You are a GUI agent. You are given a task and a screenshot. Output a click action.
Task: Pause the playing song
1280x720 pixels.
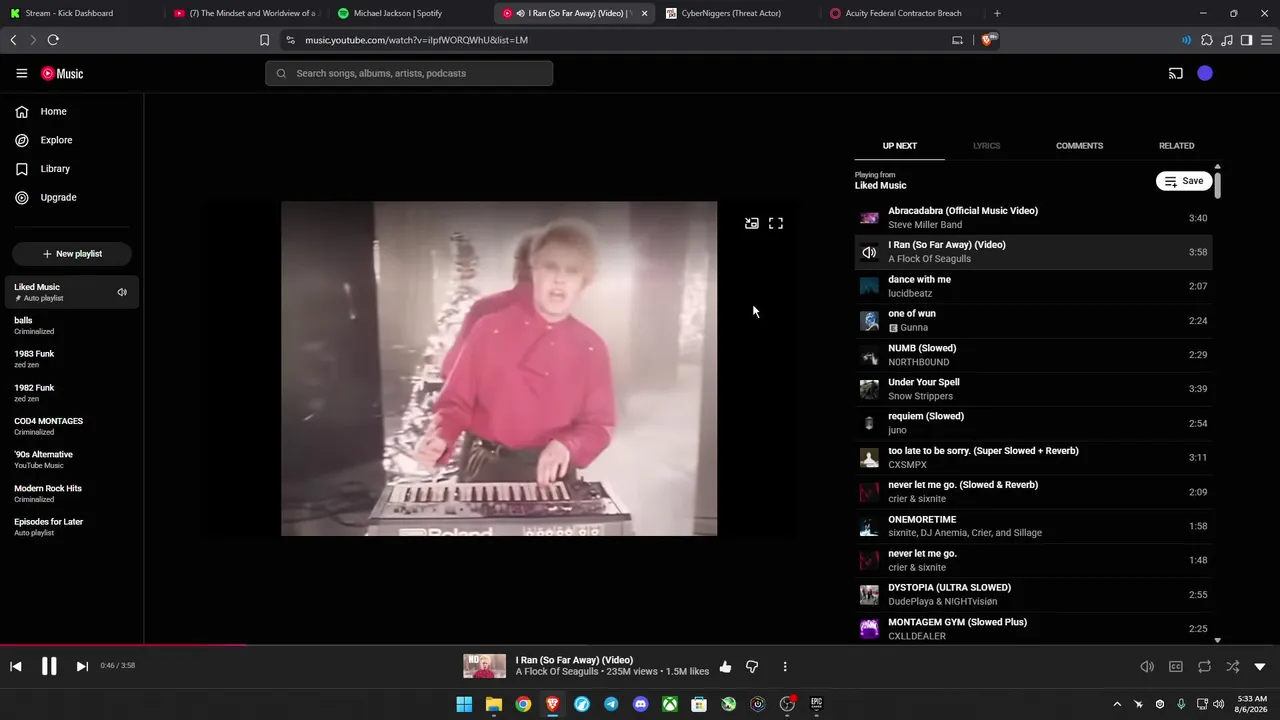(x=49, y=667)
